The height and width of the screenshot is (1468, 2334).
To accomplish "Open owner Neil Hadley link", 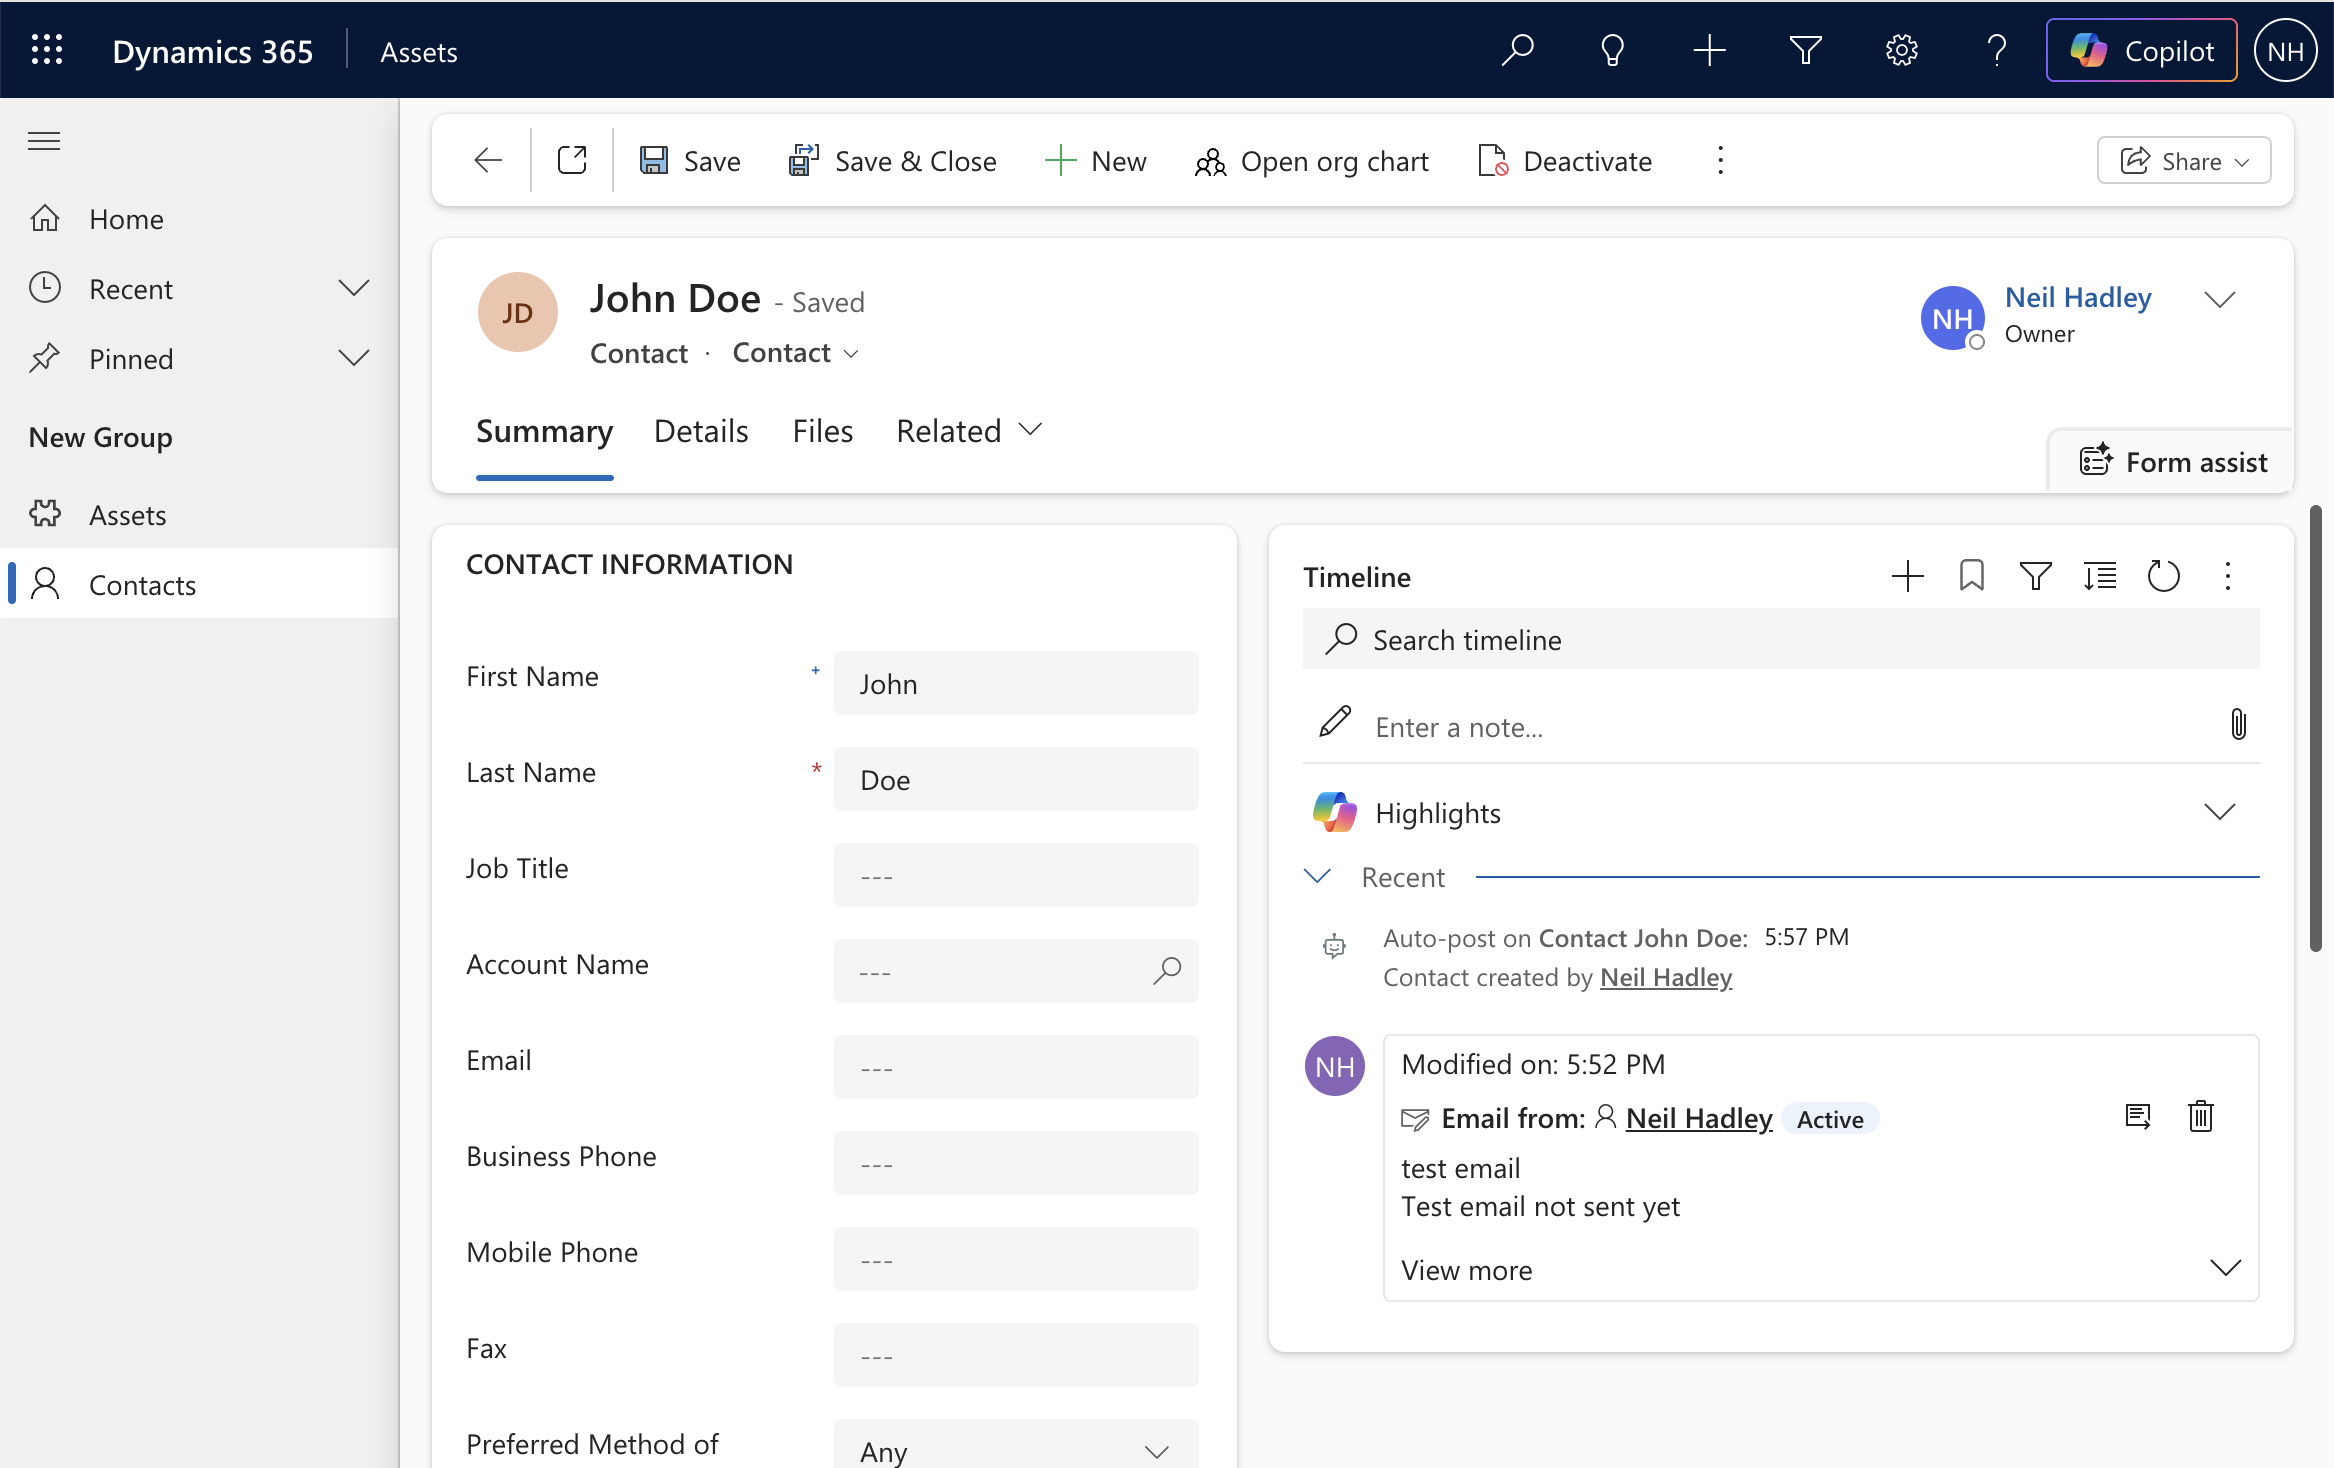I will click(x=2078, y=297).
